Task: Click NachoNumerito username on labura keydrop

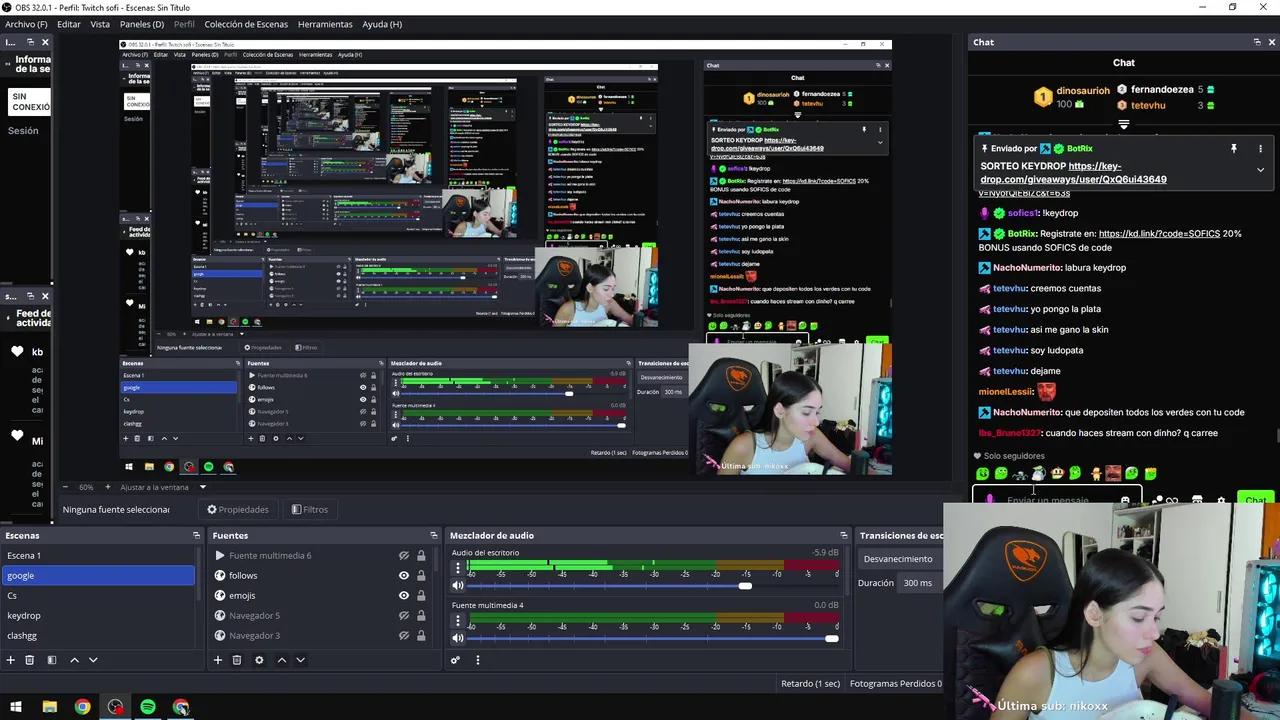Action: click(1027, 268)
